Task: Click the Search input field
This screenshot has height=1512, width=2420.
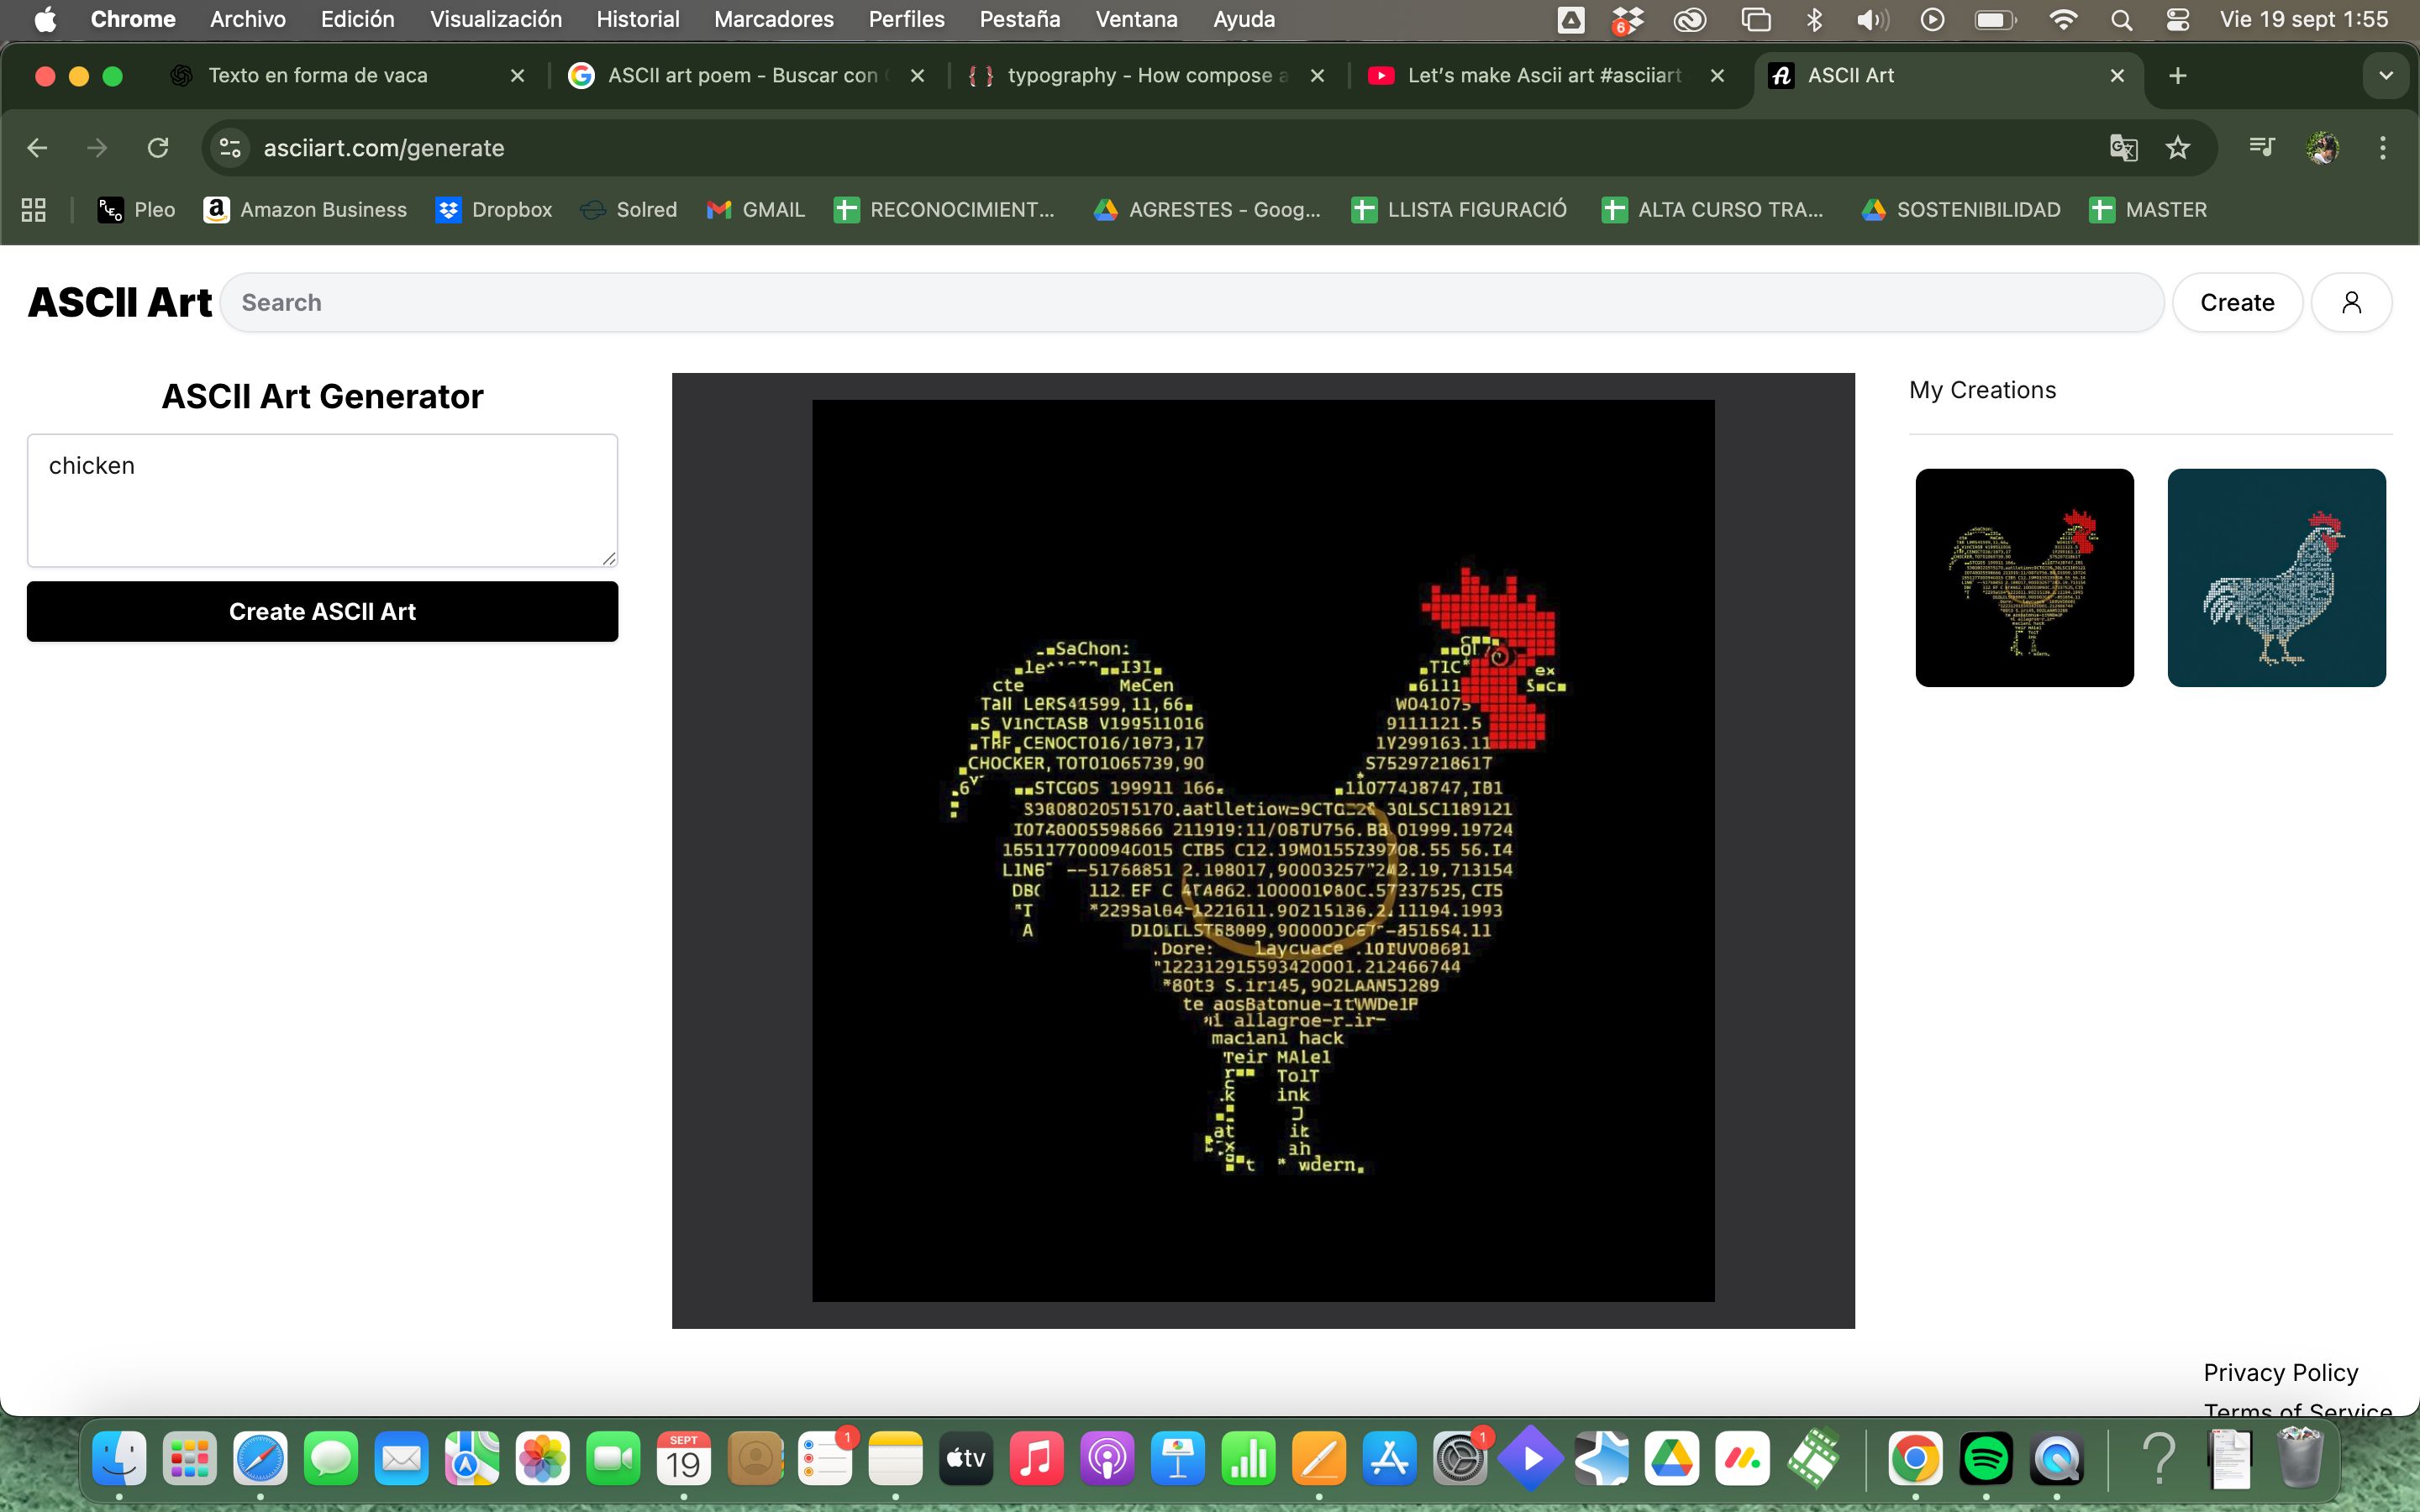Action: coord(1190,302)
